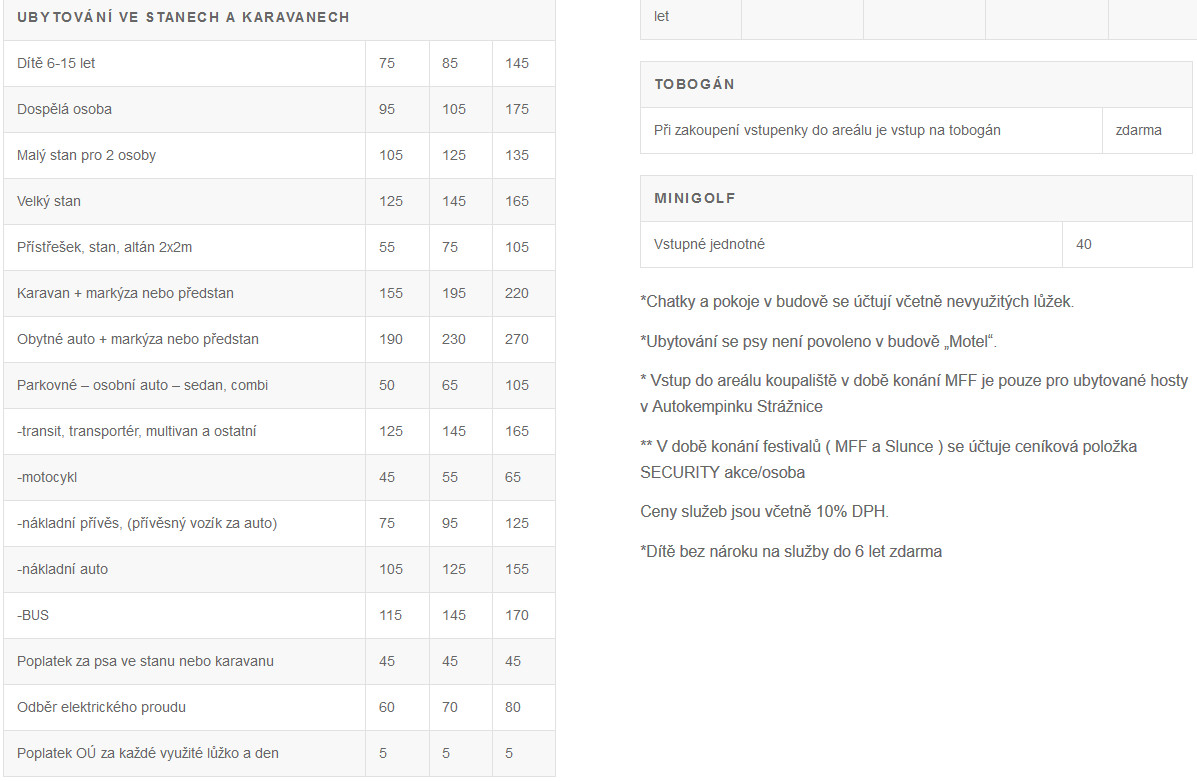Click the "Tobogán" table heading
The height and width of the screenshot is (781, 1197).
695,84
